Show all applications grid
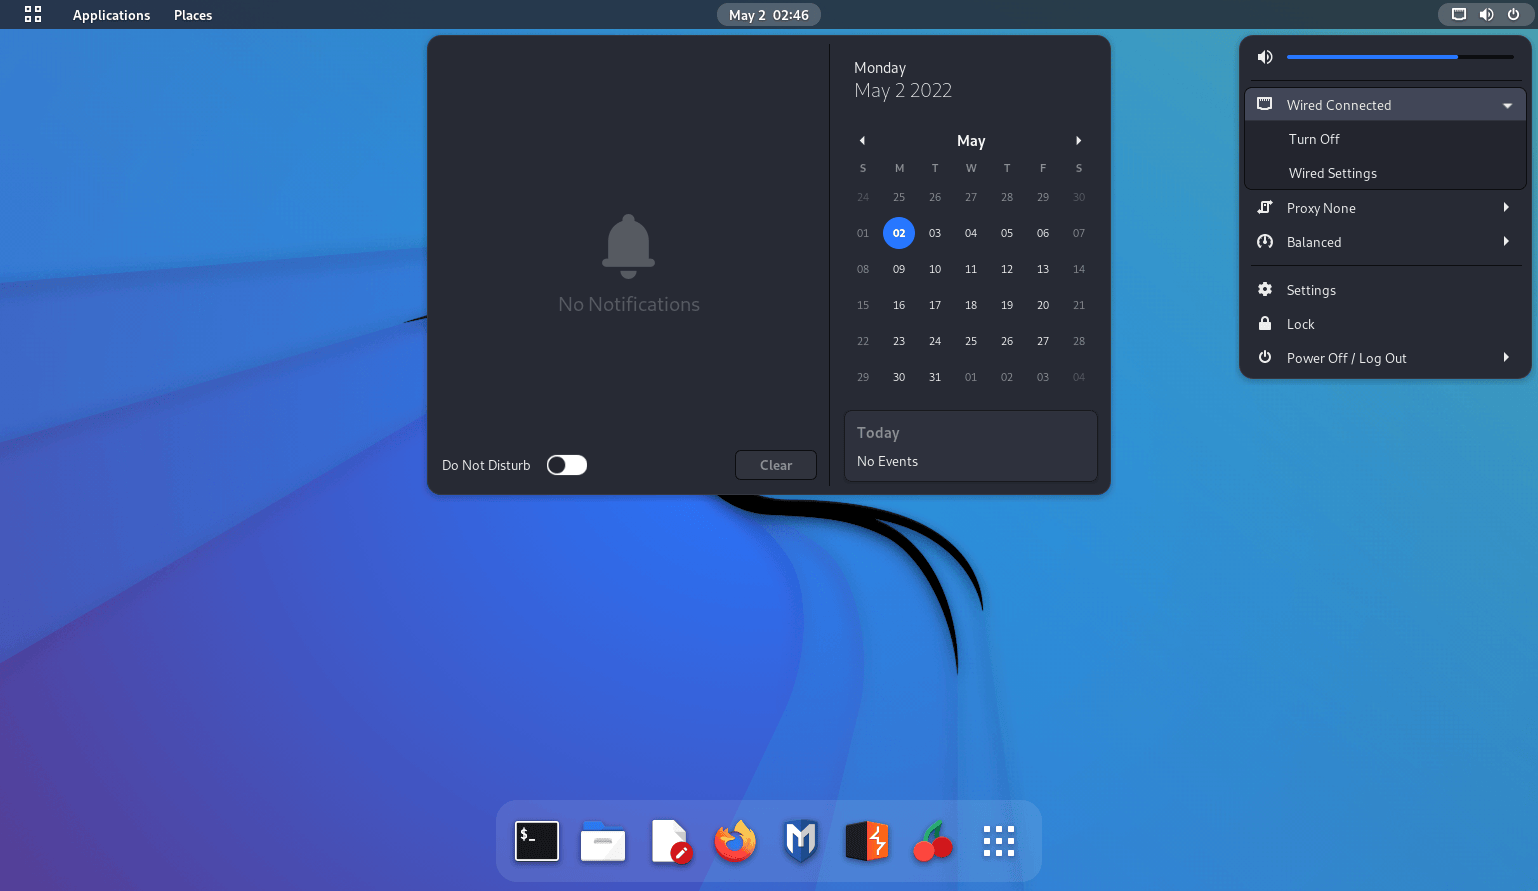1538x891 pixels. [x=999, y=841]
